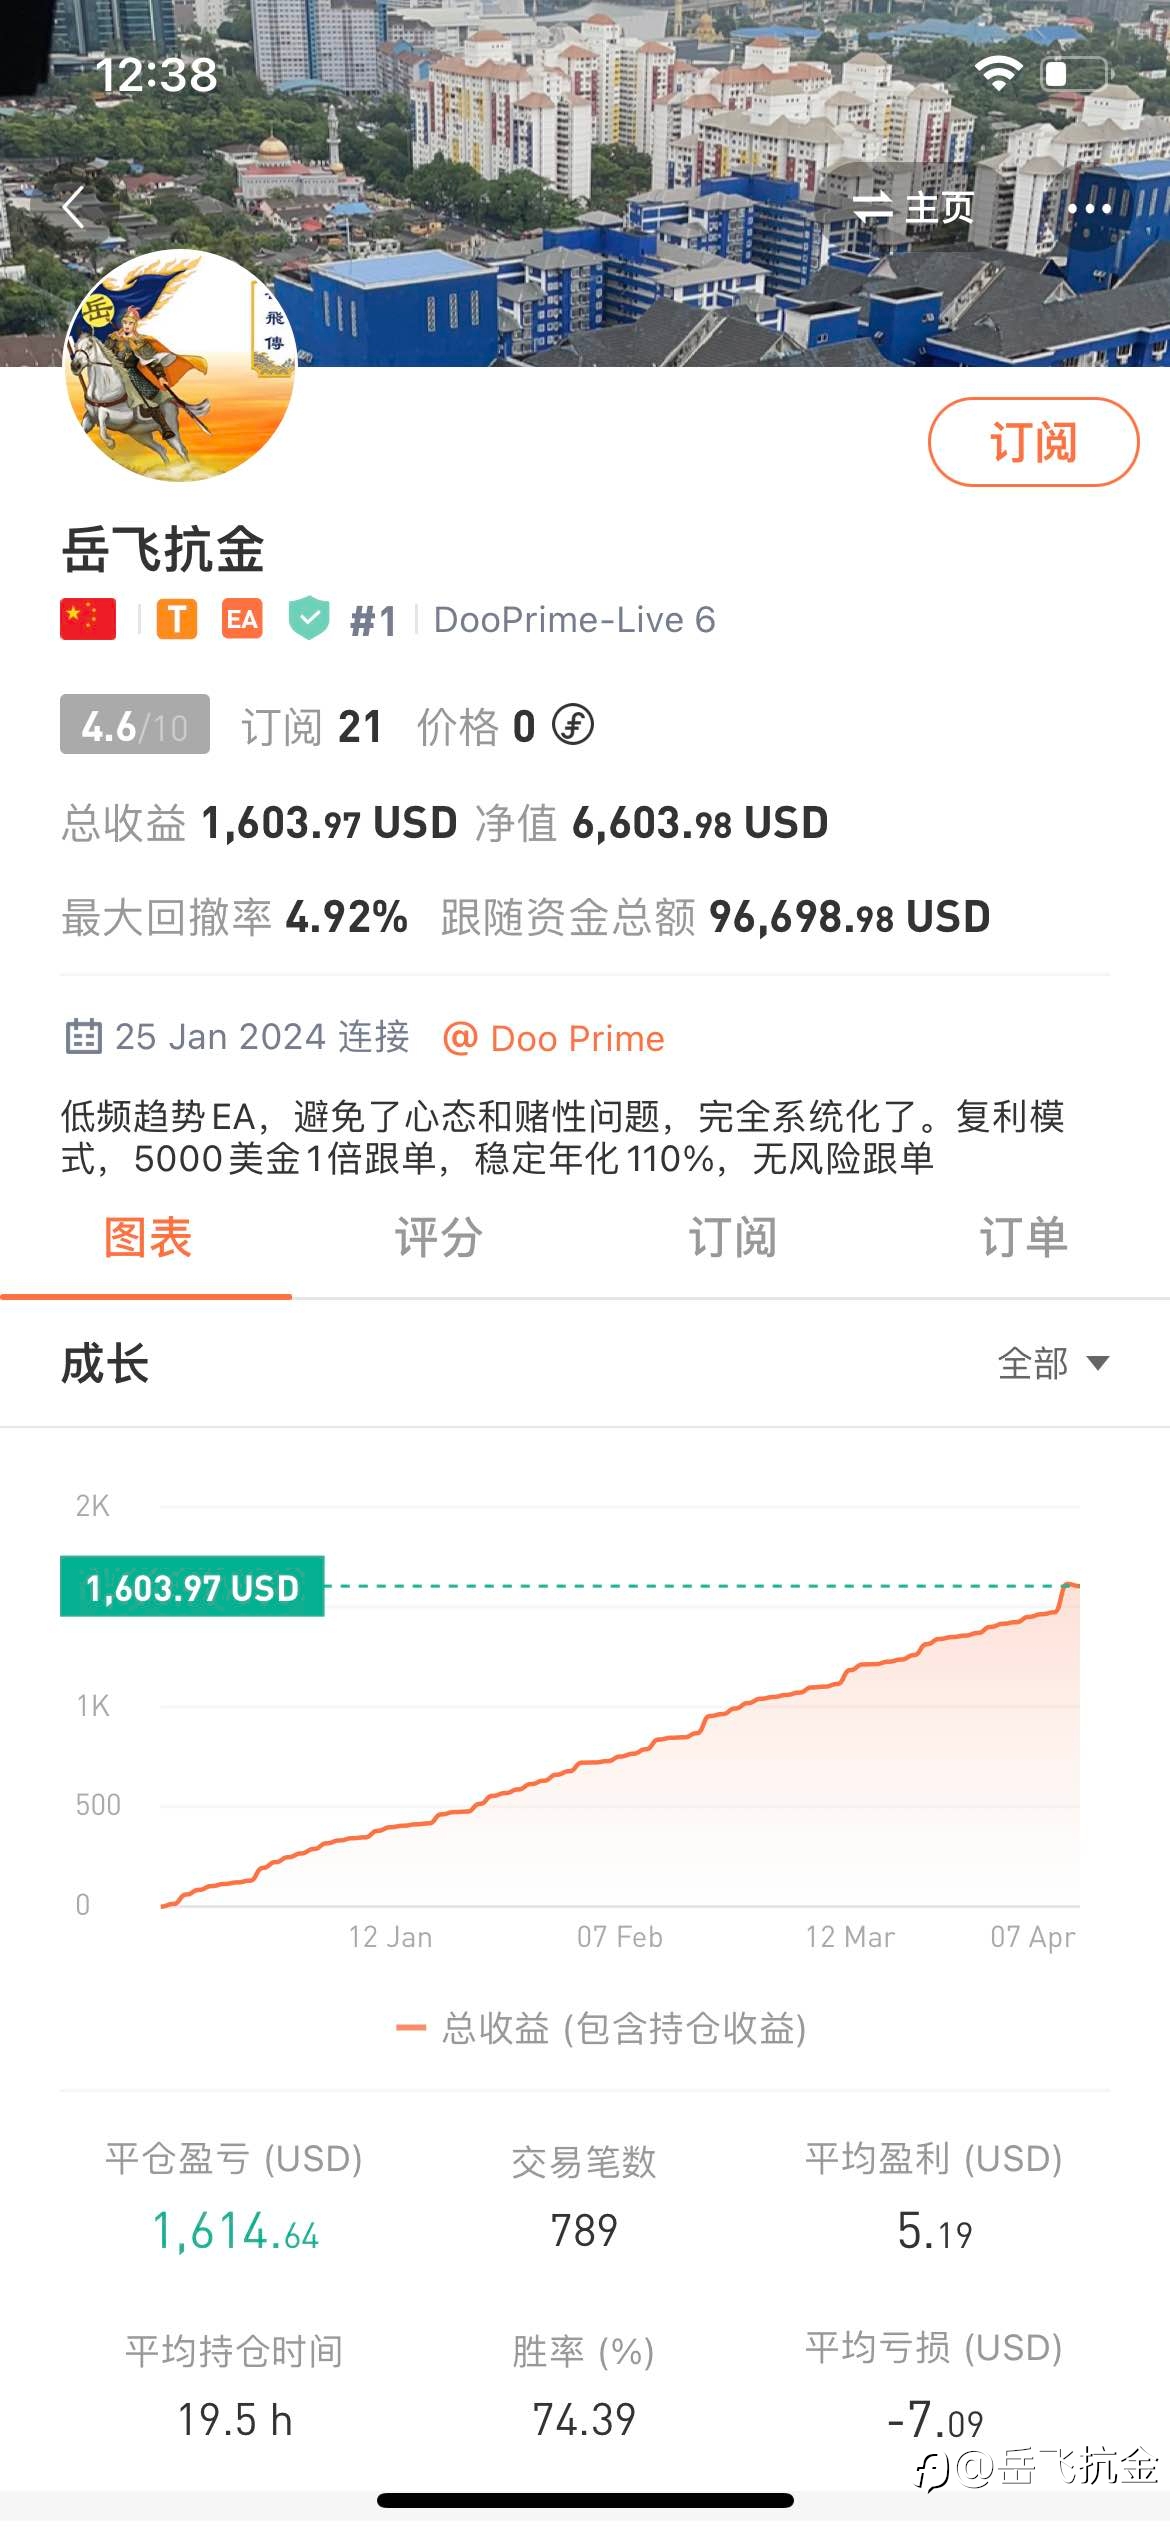Screen dimensions: 1170x2532
Task: Tap the calendar icon beside connection date
Action: point(83,1037)
